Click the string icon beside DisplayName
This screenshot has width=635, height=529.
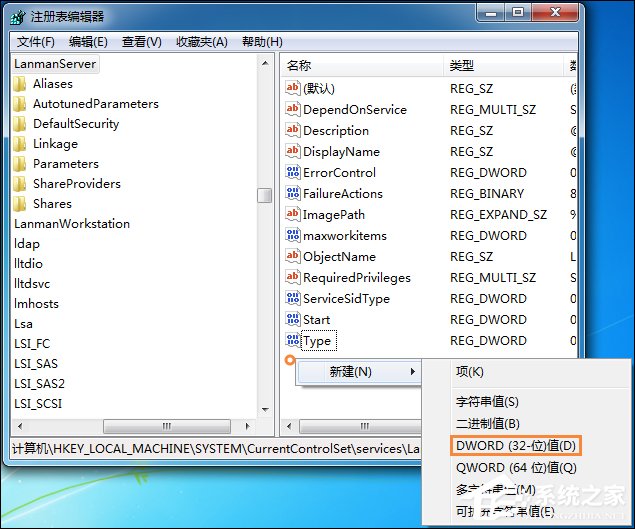point(292,151)
